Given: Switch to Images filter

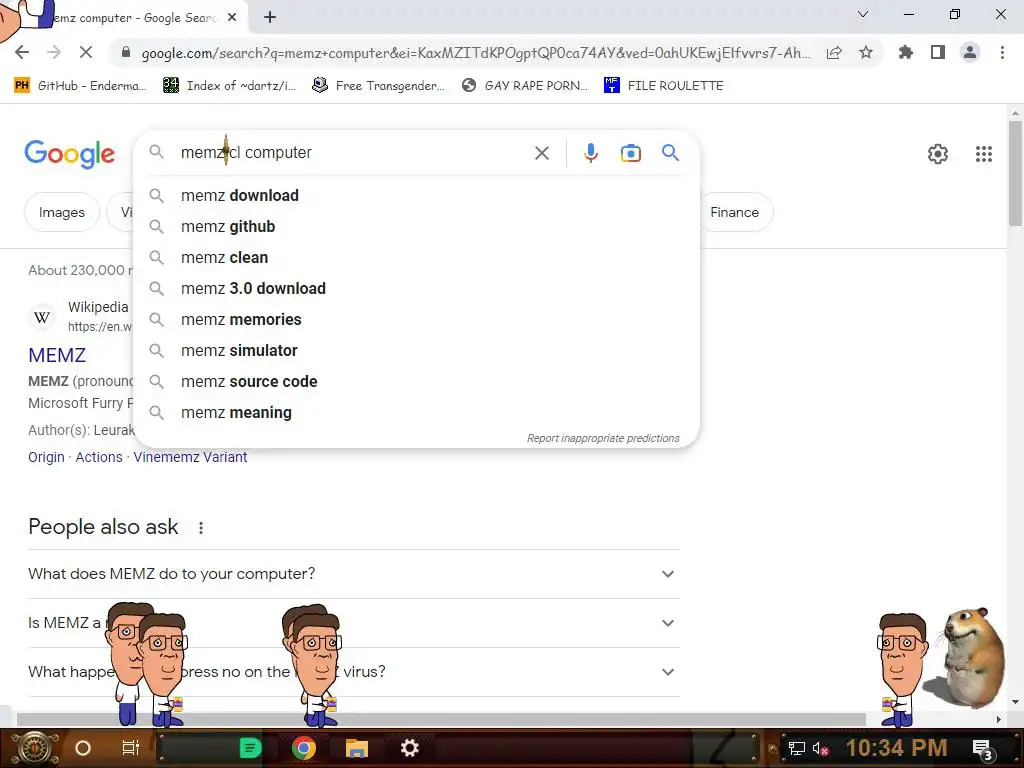Looking at the screenshot, I should tap(61, 212).
